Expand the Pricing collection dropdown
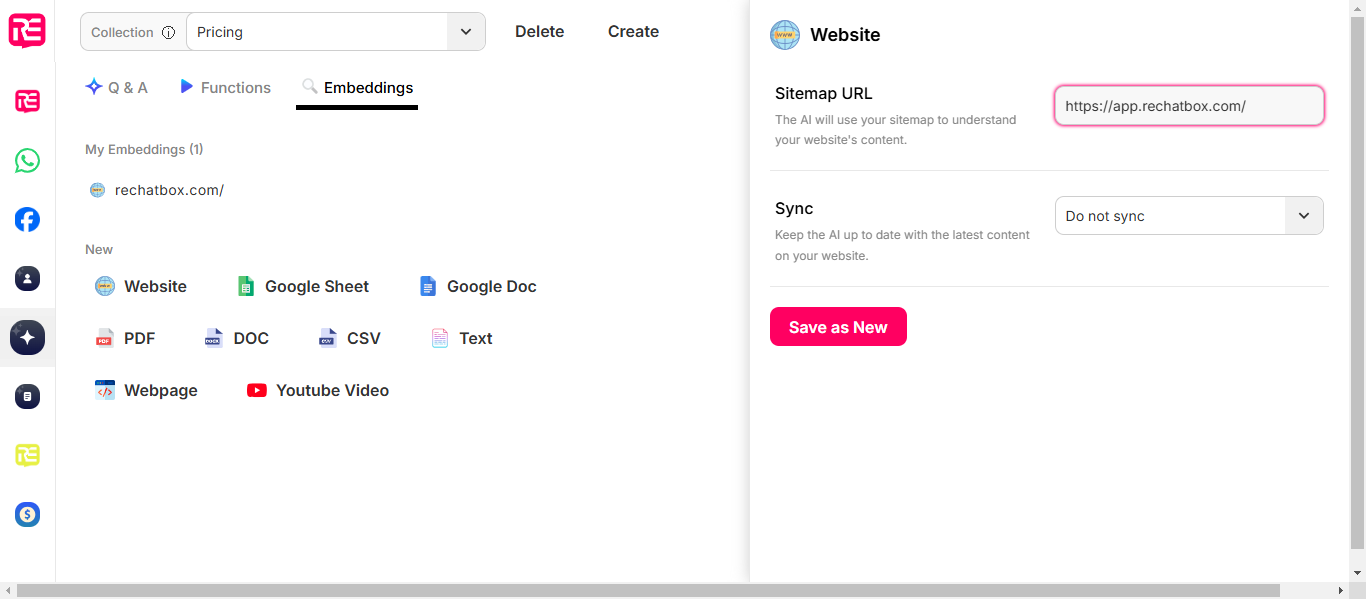The height and width of the screenshot is (599, 1366). point(335,32)
